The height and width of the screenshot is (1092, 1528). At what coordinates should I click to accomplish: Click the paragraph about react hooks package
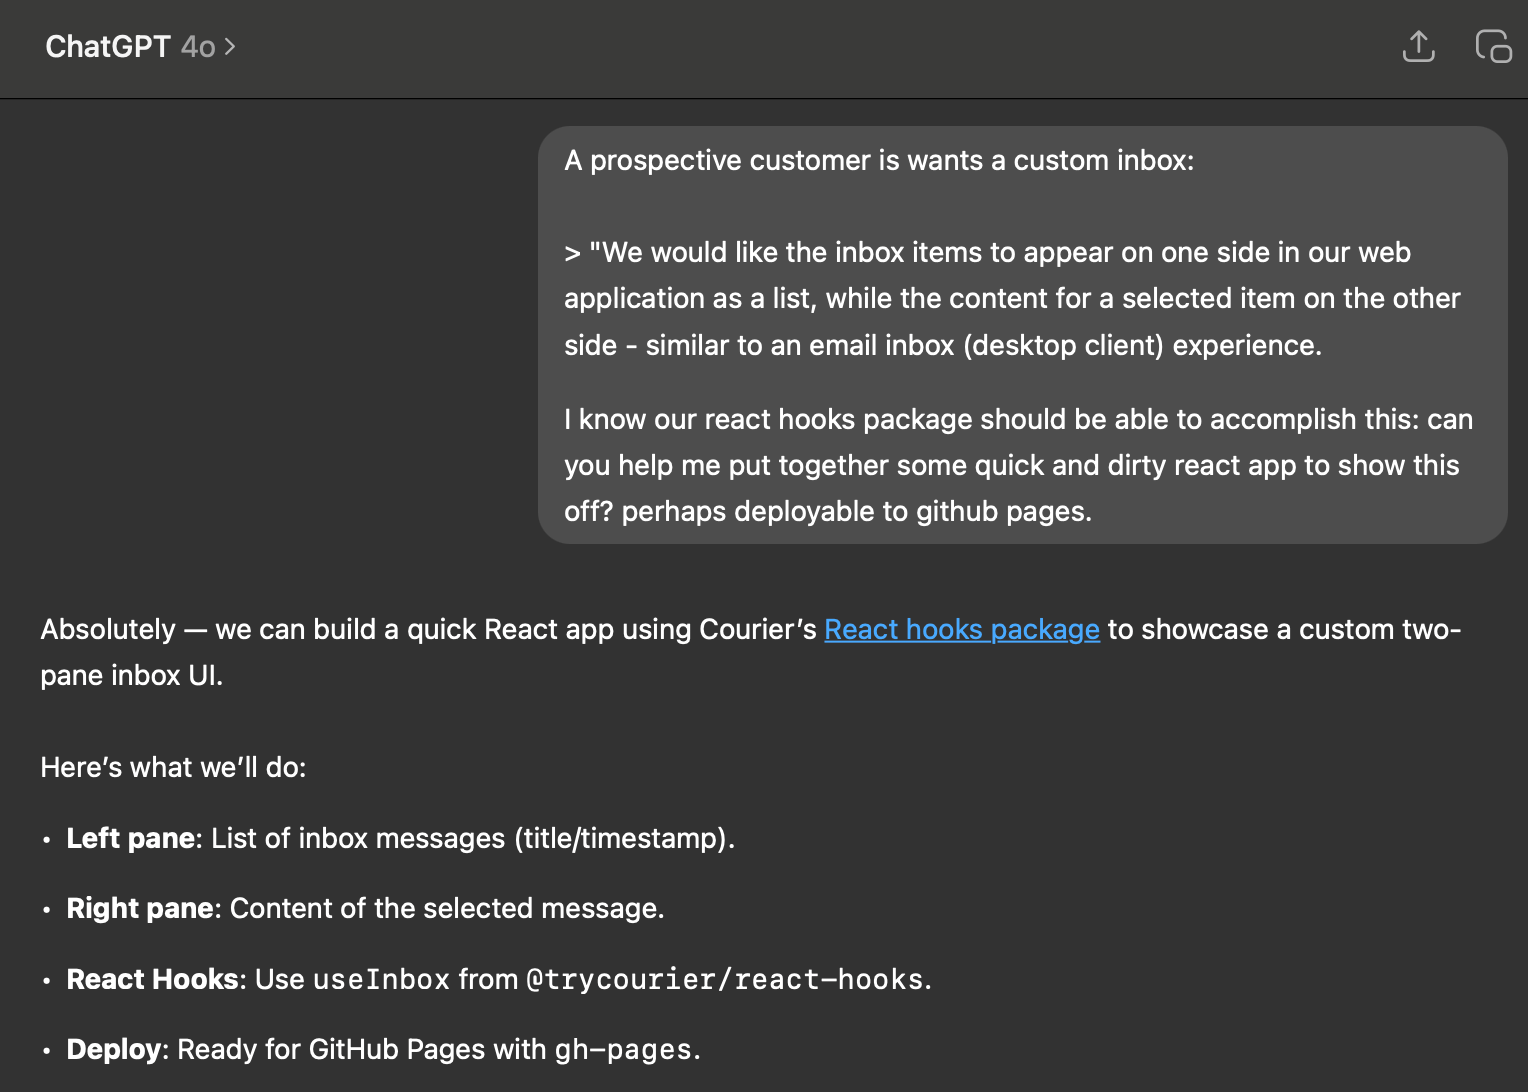tap(1018, 465)
